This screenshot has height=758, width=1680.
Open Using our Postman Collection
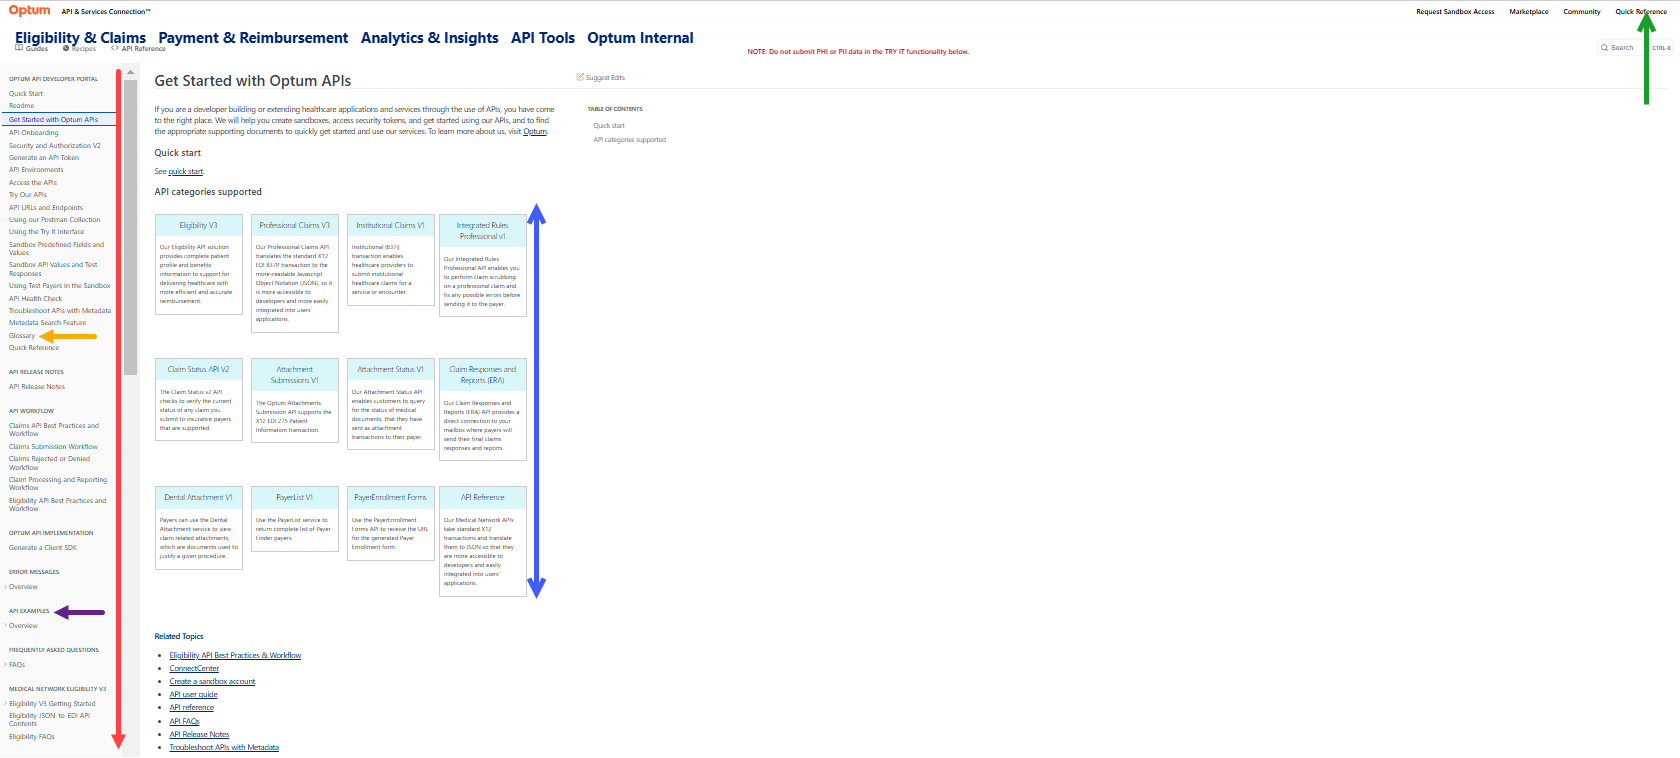55,220
